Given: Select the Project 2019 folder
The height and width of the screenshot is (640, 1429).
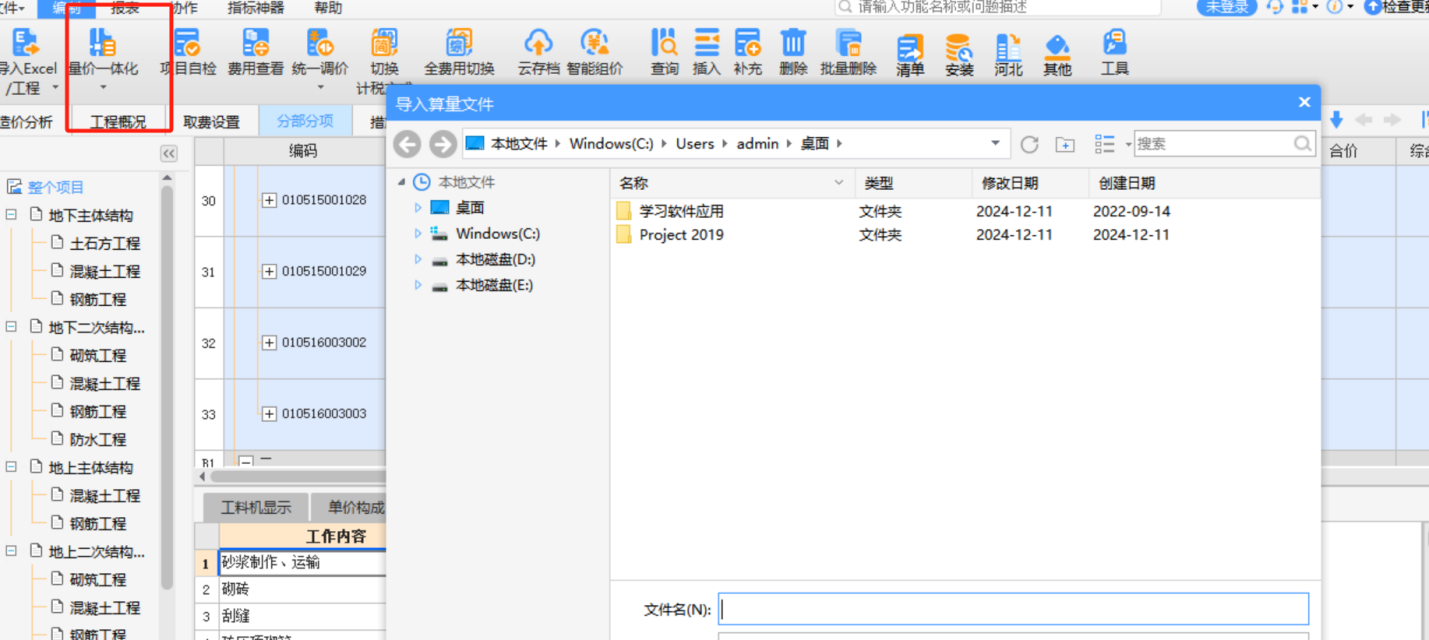Looking at the screenshot, I should pos(682,235).
